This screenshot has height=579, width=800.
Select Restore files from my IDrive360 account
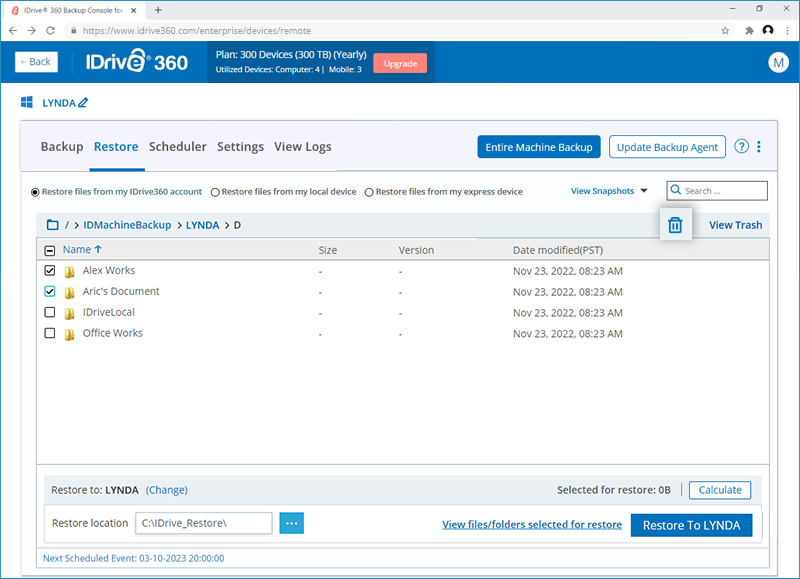35,192
